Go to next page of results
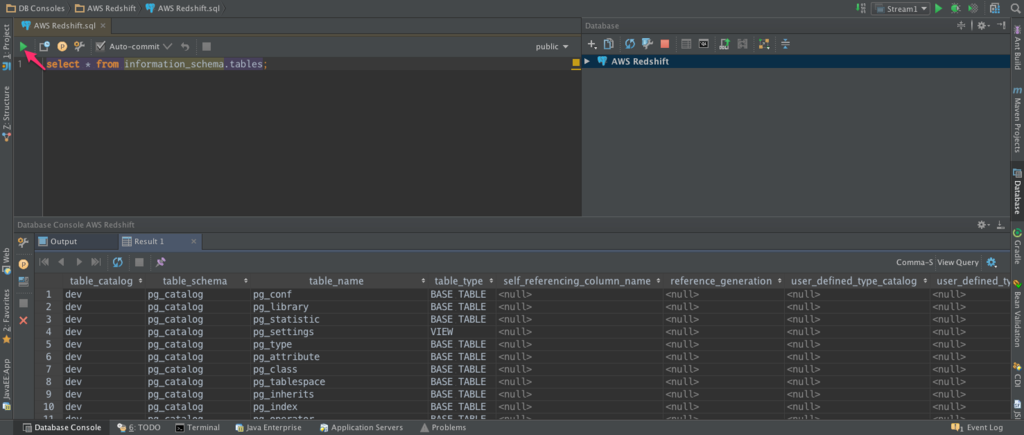This screenshot has width=1024, height=435. (x=79, y=262)
